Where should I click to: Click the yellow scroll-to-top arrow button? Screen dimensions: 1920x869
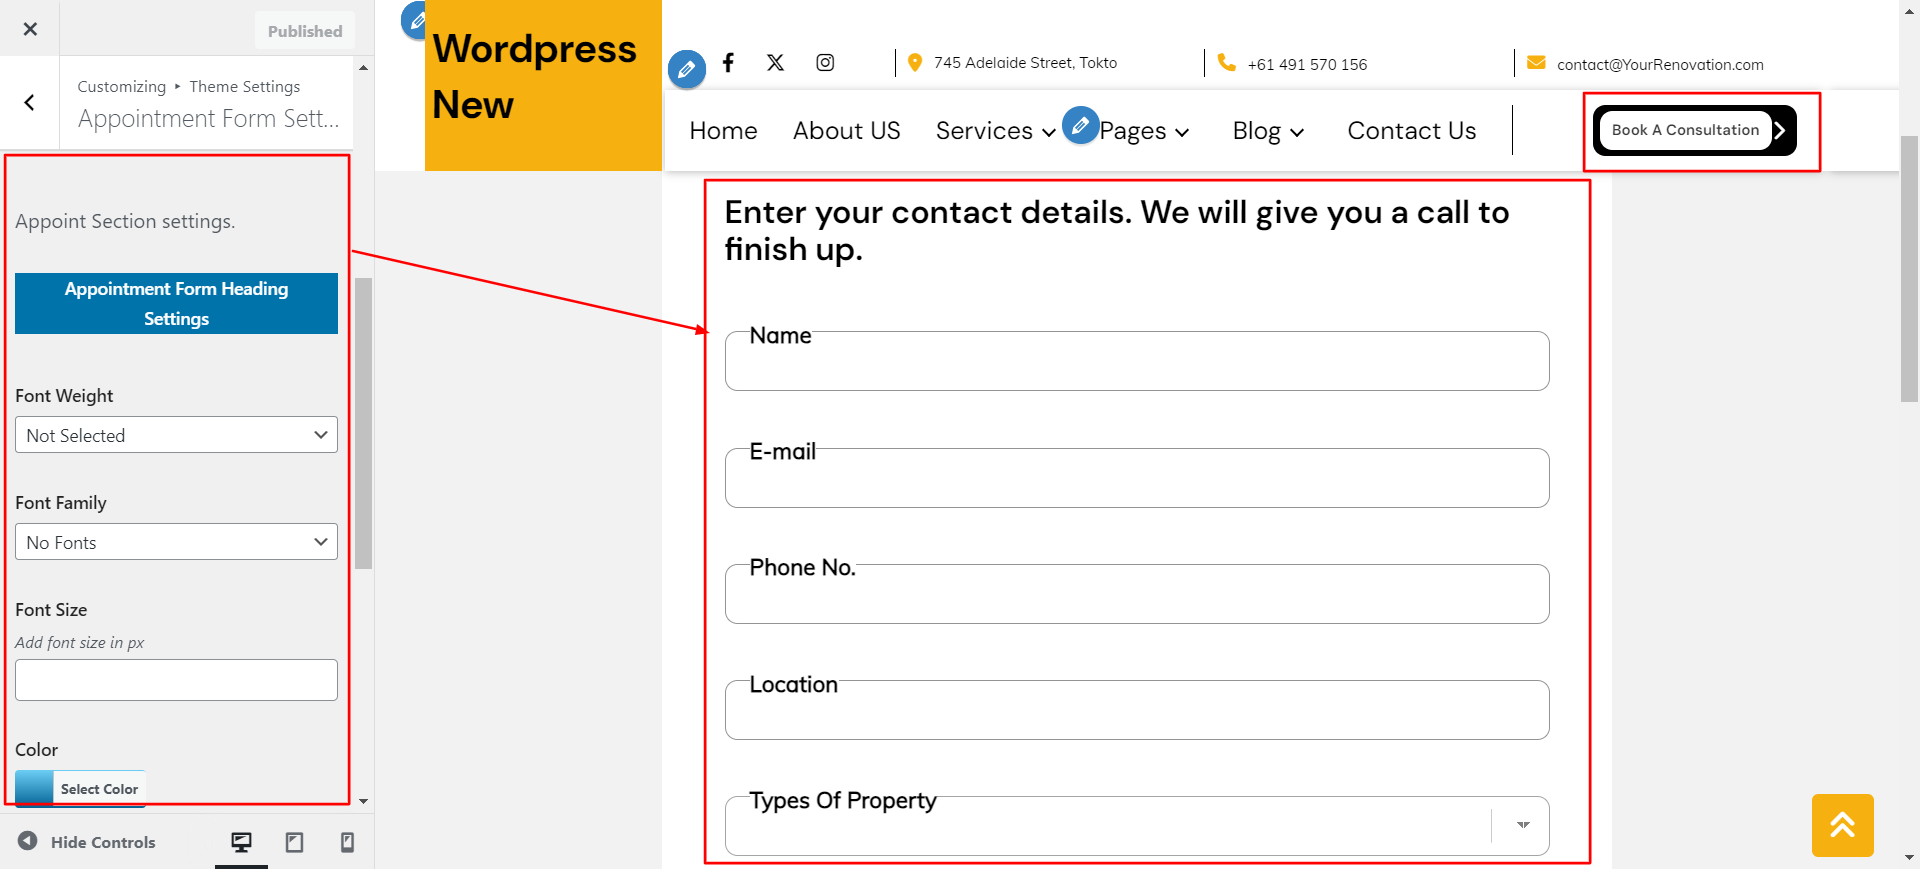[x=1842, y=825]
